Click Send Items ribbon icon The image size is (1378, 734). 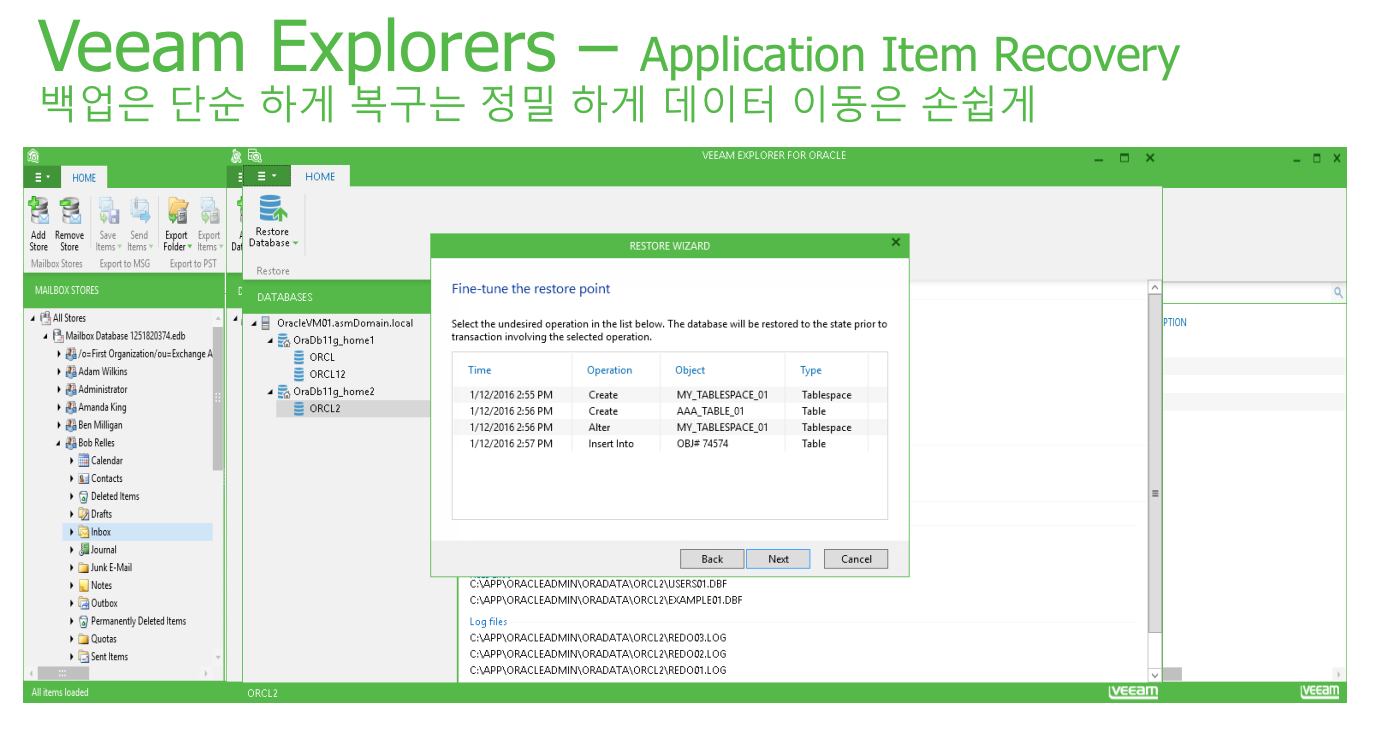click(x=139, y=211)
